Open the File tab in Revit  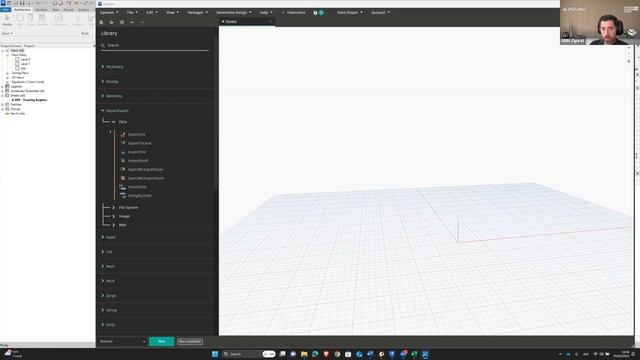click(x=6, y=9)
